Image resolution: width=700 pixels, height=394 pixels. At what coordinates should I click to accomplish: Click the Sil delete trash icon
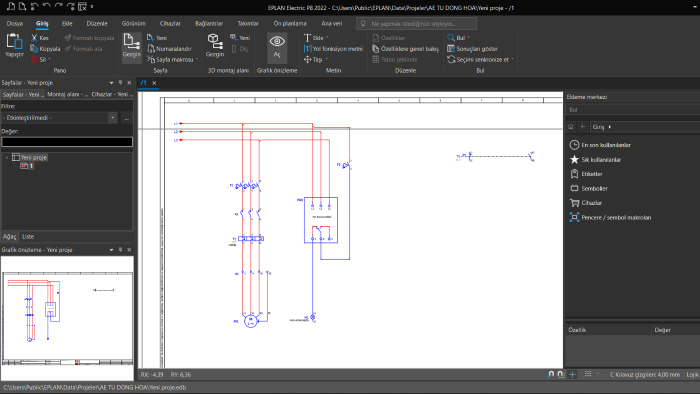point(34,59)
